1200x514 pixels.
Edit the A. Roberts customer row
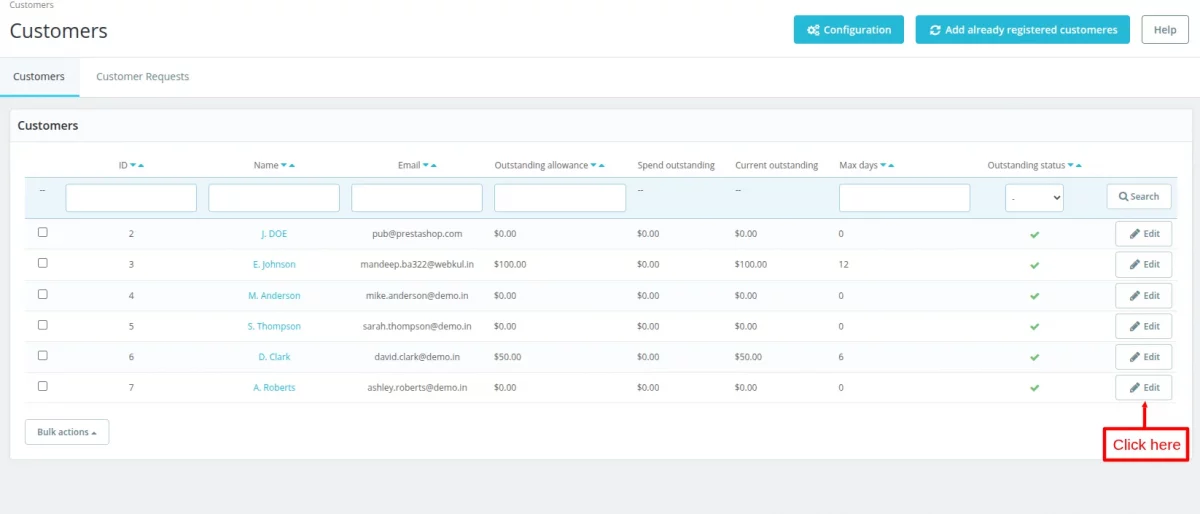point(1144,387)
